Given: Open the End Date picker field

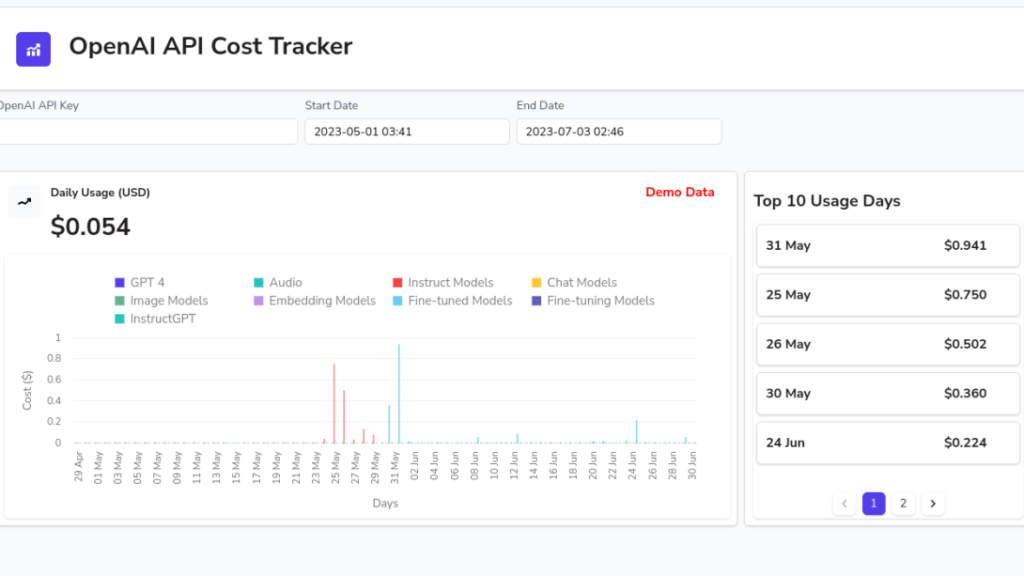Looking at the screenshot, I should 618,132.
